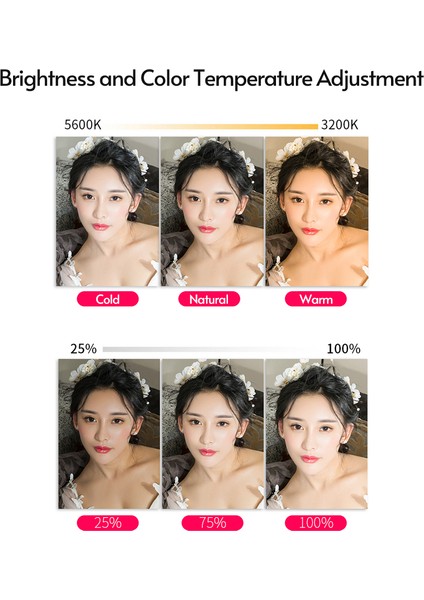Select the Warm tone portrait
The image size is (424, 600).
click(317, 211)
